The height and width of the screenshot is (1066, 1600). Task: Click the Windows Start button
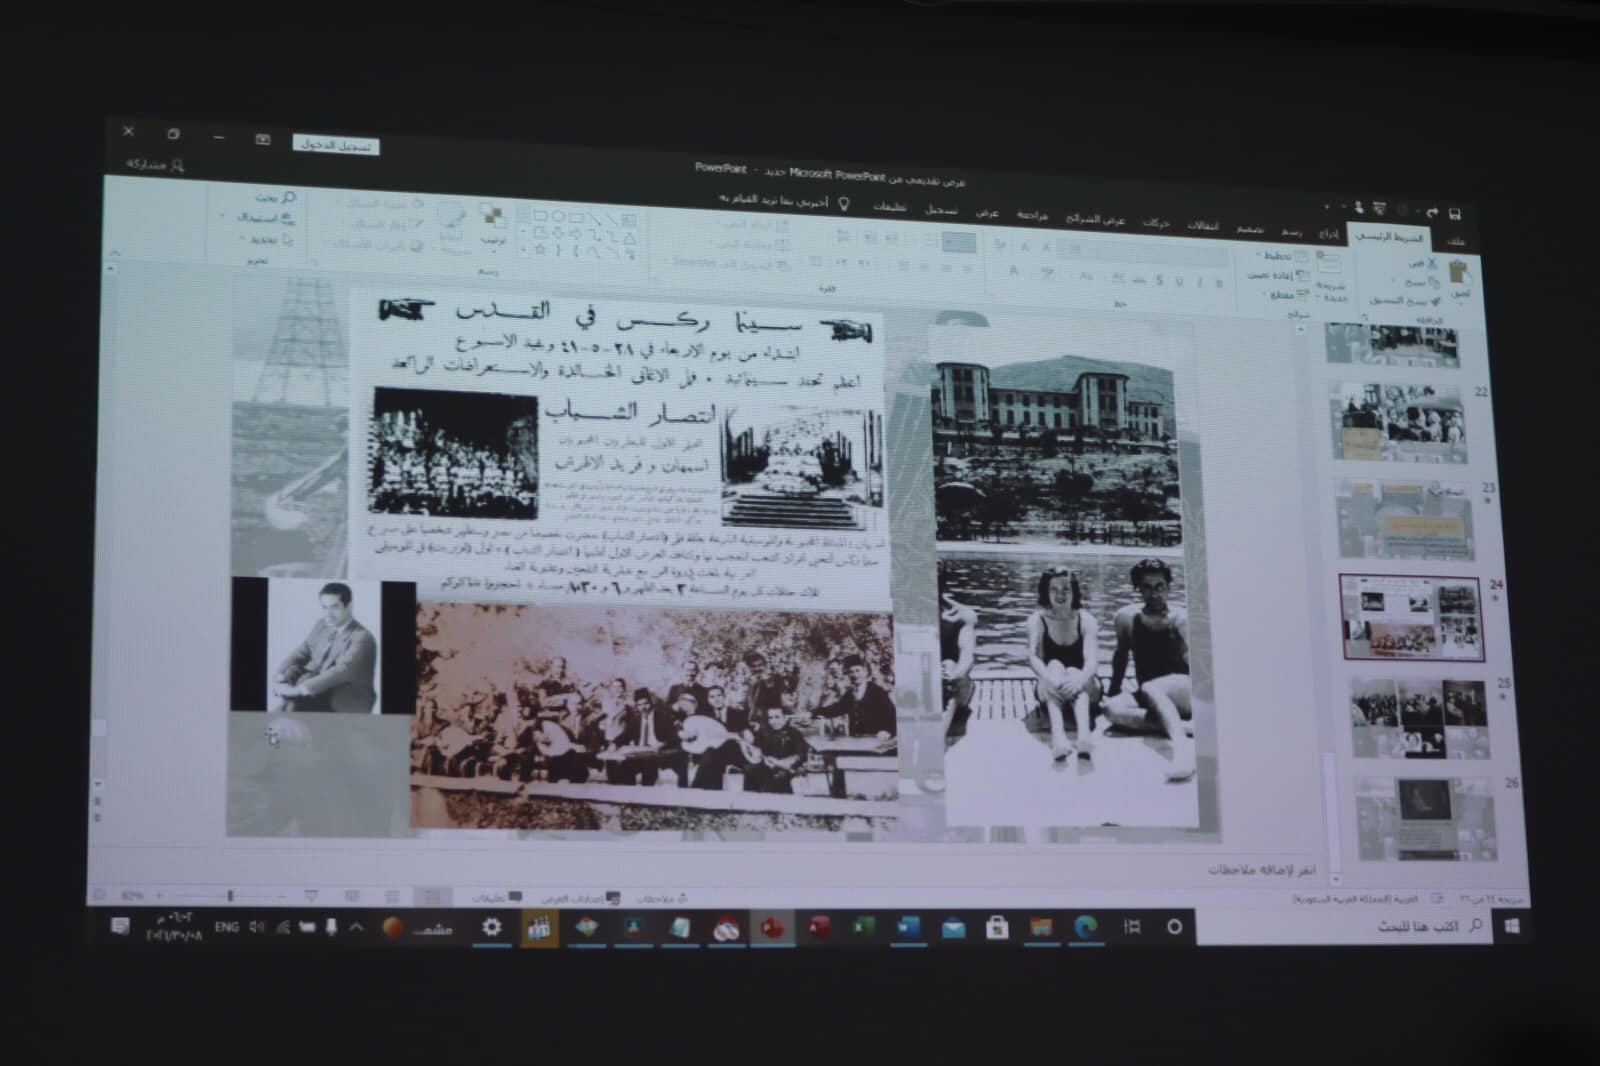tap(1512, 928)
